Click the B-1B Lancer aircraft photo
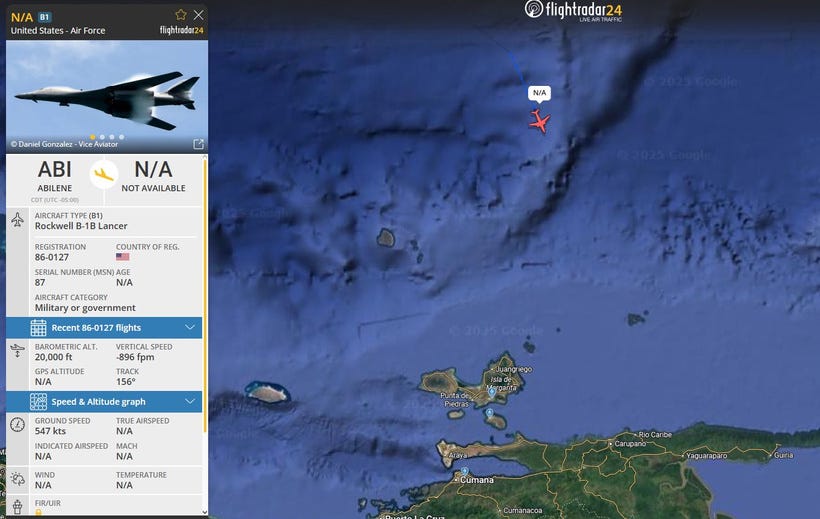The height and width of the screenshot is (519, 820). [x=107, y=97]
